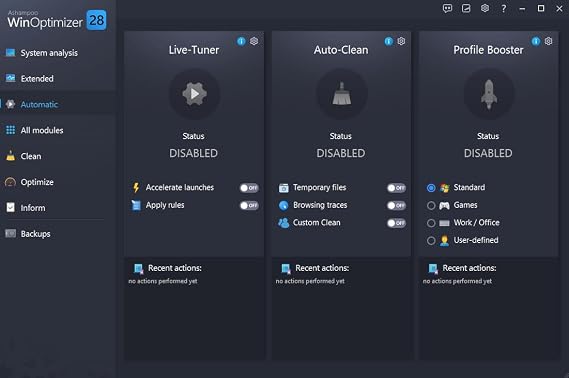Screen dimensions: 569x378
Task: Click Auto-Clean DISABLED status text
Action: tap(341, 153)
